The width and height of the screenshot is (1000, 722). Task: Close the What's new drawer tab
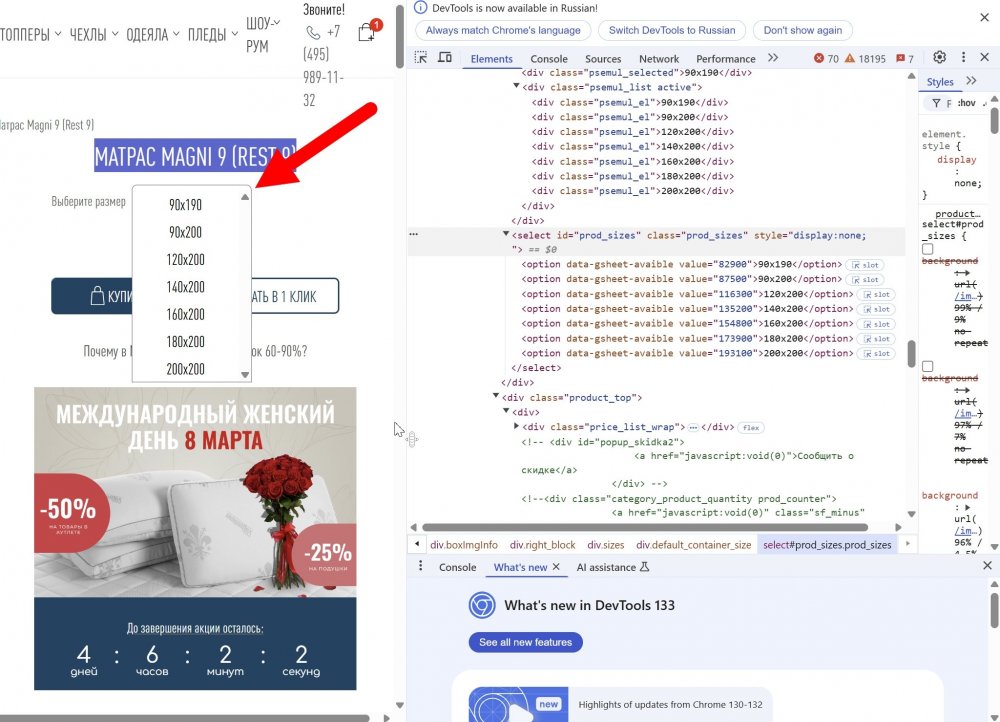pos(557,567)
